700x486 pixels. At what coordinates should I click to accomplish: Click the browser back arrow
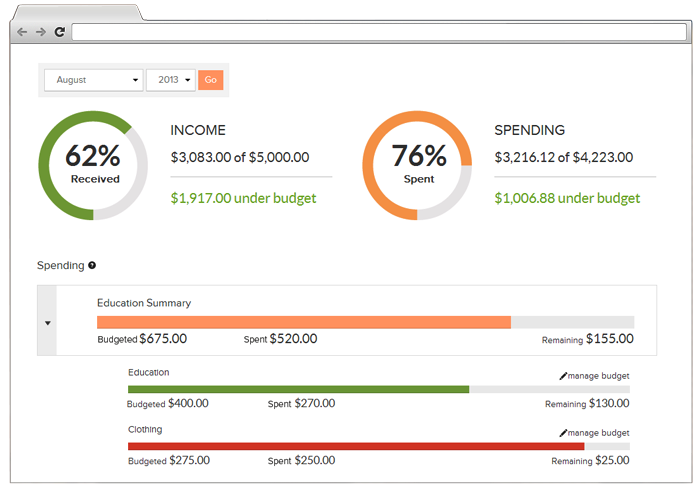coord(22,32)
